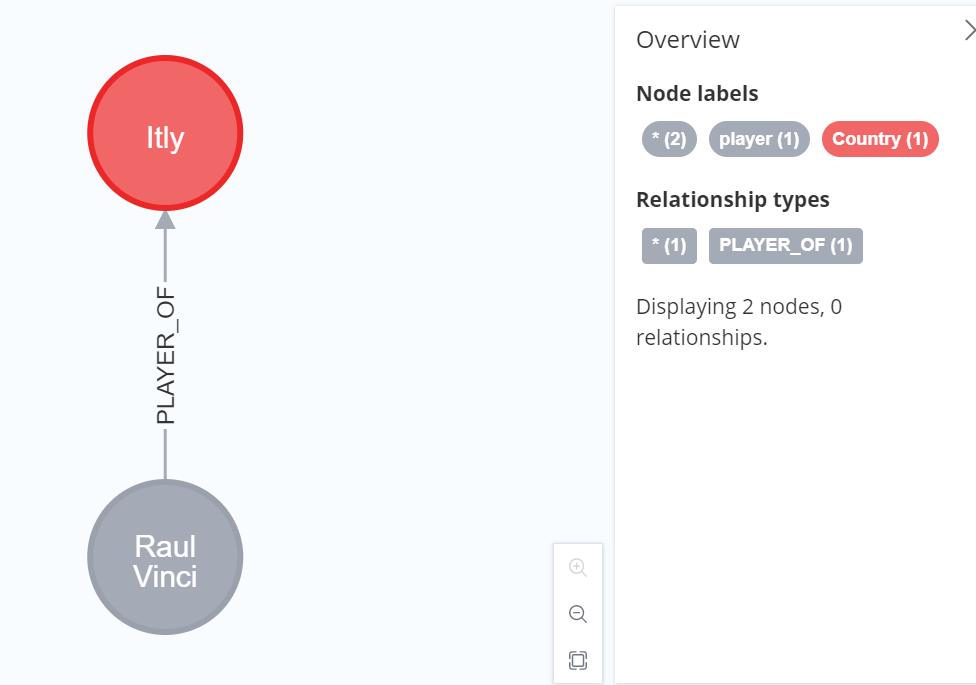
Task: Click the zoom in magnifier icon
Action: tap(578, 567)
